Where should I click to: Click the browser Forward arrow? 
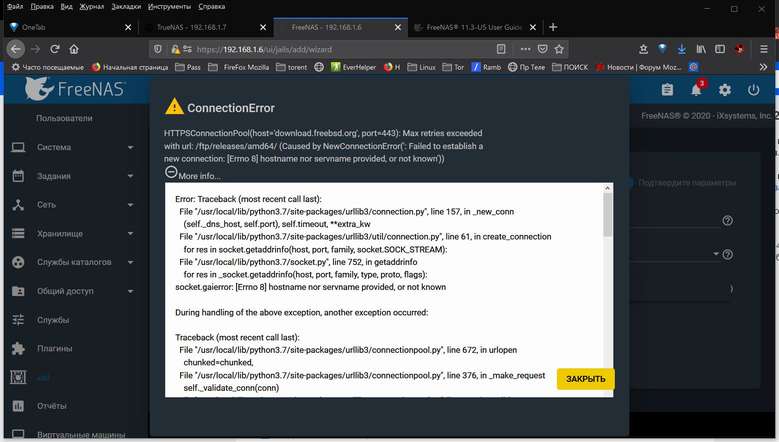coord(35,49)
